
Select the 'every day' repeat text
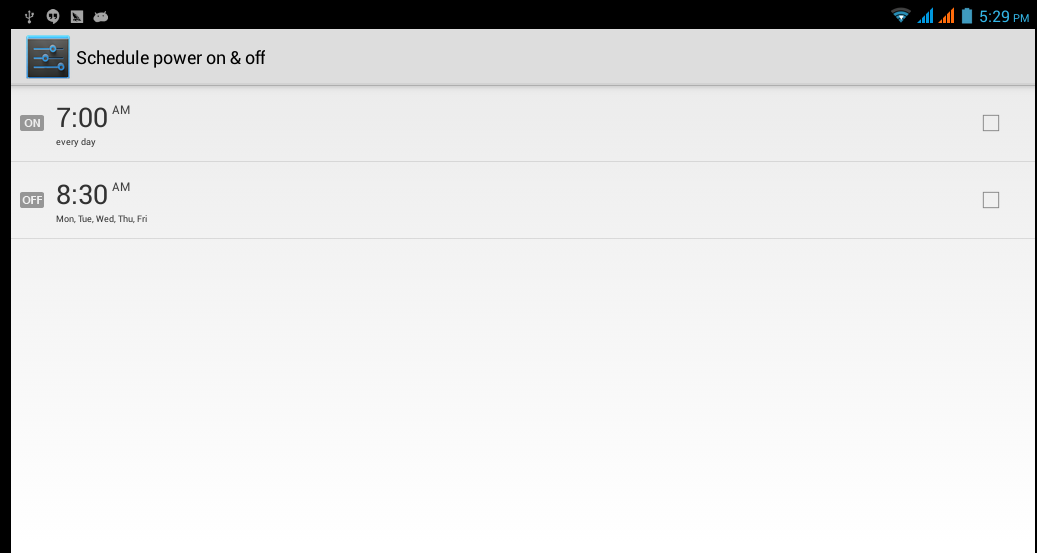pos(75,142)
